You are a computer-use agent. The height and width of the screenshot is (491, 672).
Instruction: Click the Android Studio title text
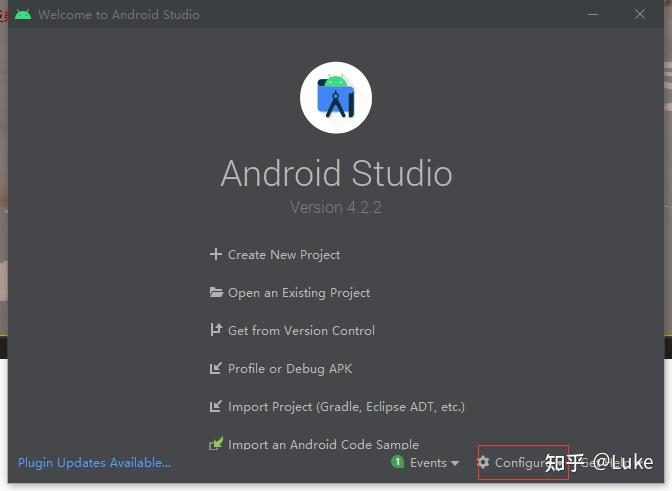tap(336, 173)
